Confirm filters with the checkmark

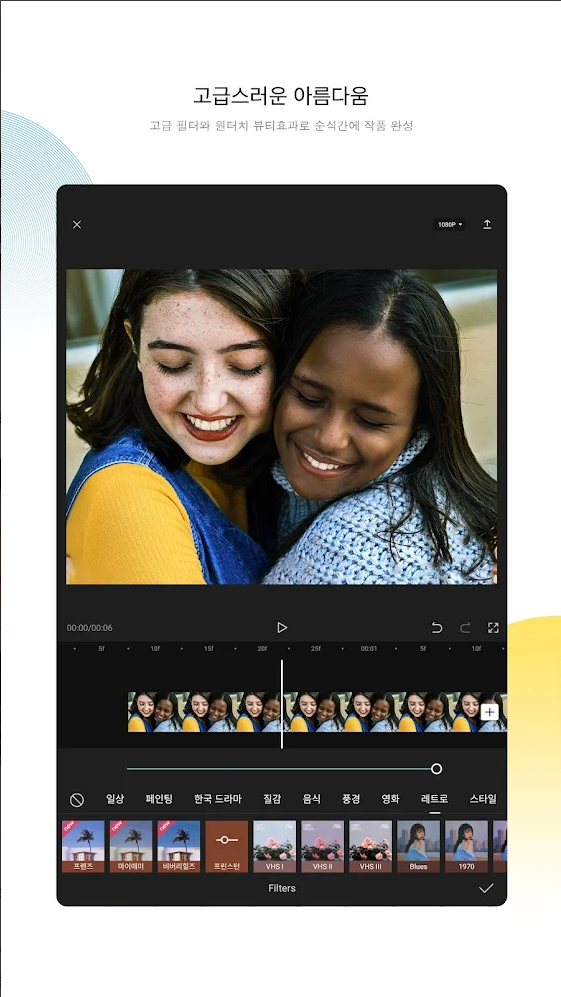click(486, 888)
